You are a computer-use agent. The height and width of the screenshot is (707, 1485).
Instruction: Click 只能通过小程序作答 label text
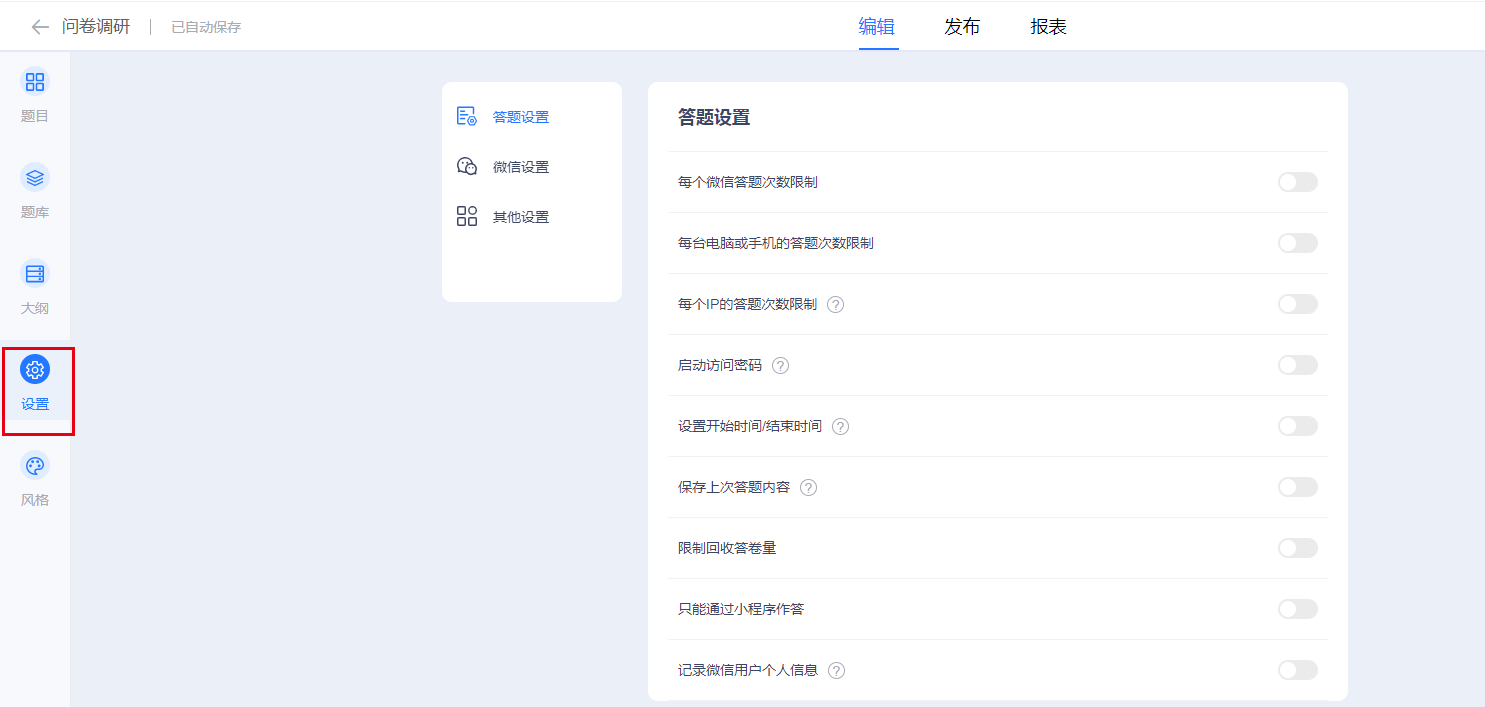(741, 609)
